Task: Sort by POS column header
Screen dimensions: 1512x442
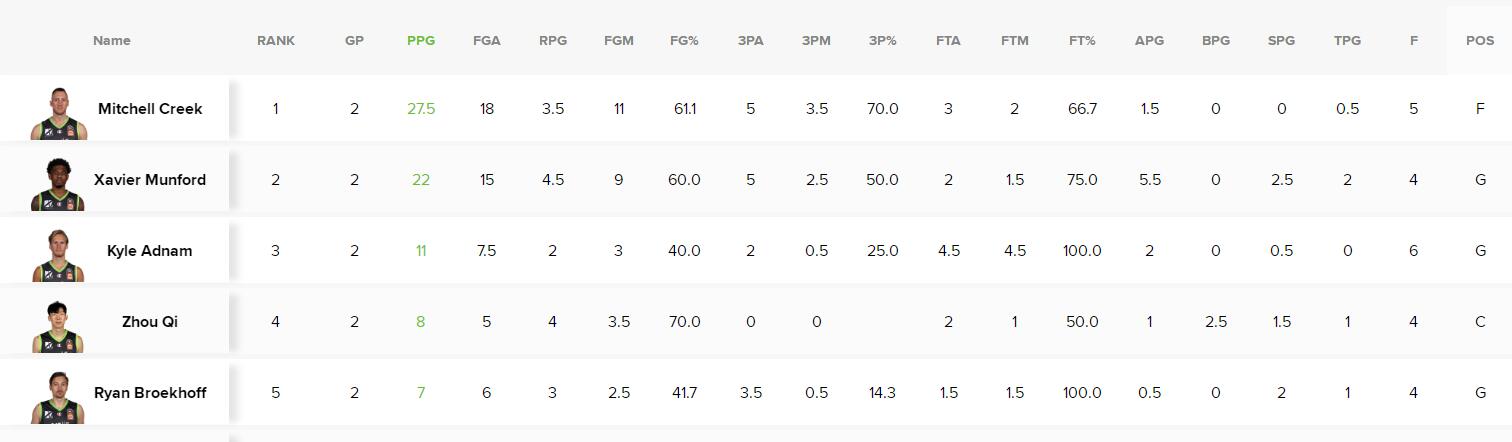Action: coord(1480,41)
